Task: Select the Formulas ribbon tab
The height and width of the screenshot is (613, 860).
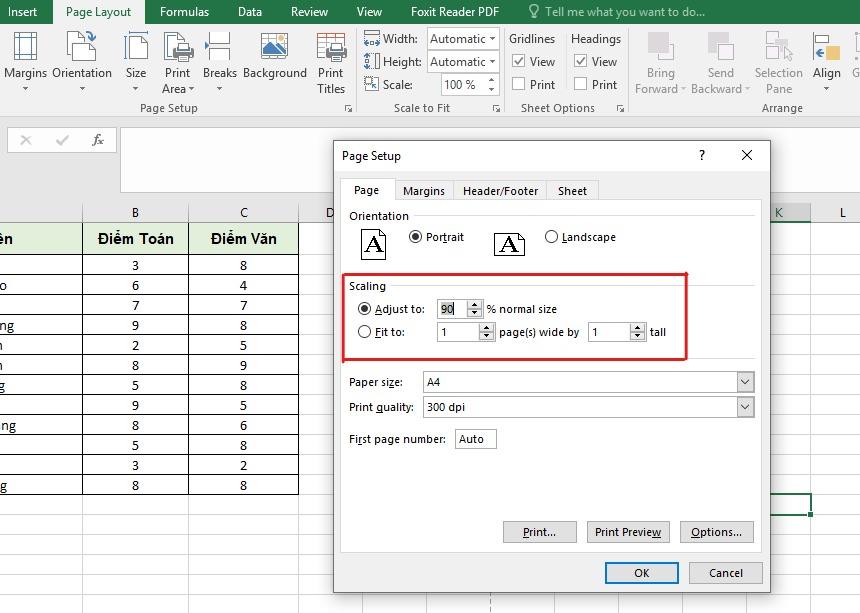Action: [184, 11]
